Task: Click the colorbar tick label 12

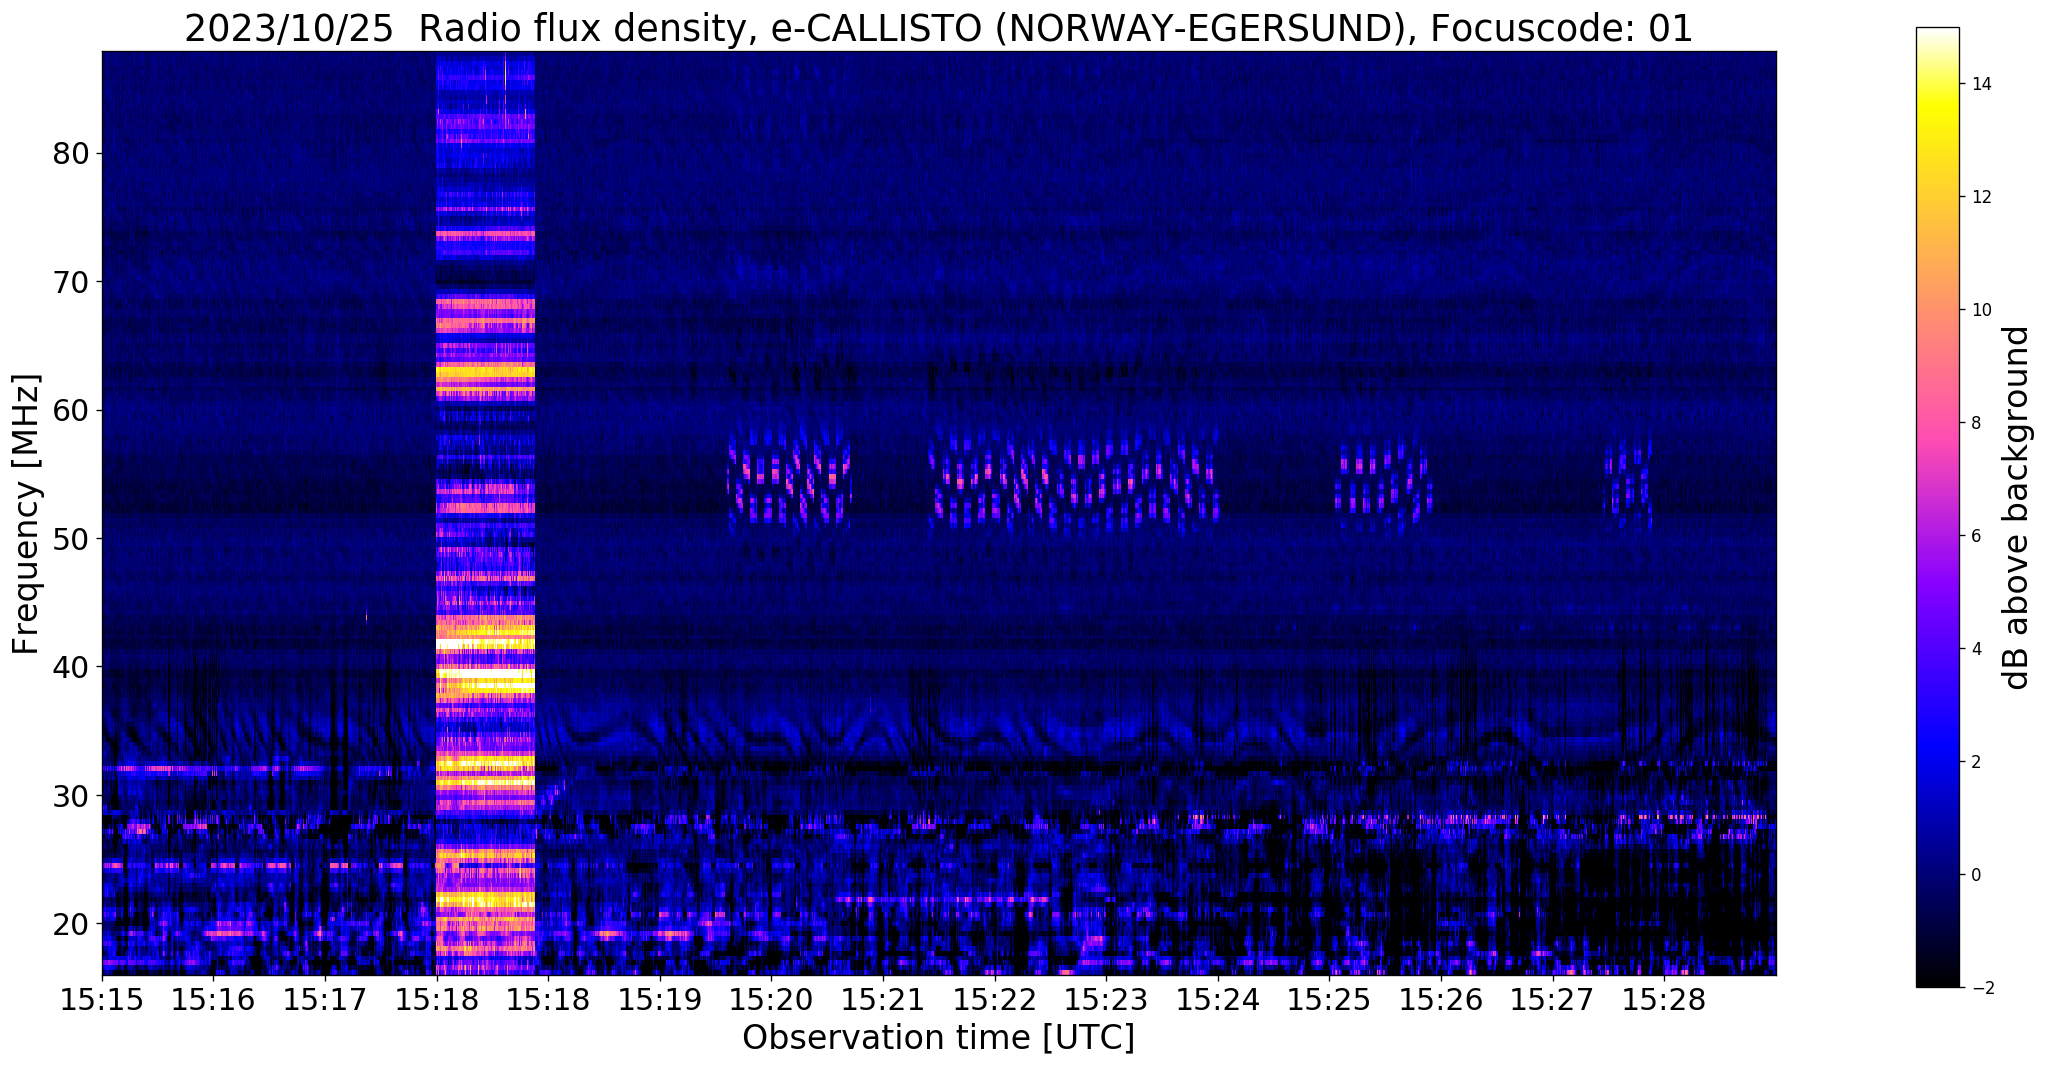Action: coord(1981,197)
